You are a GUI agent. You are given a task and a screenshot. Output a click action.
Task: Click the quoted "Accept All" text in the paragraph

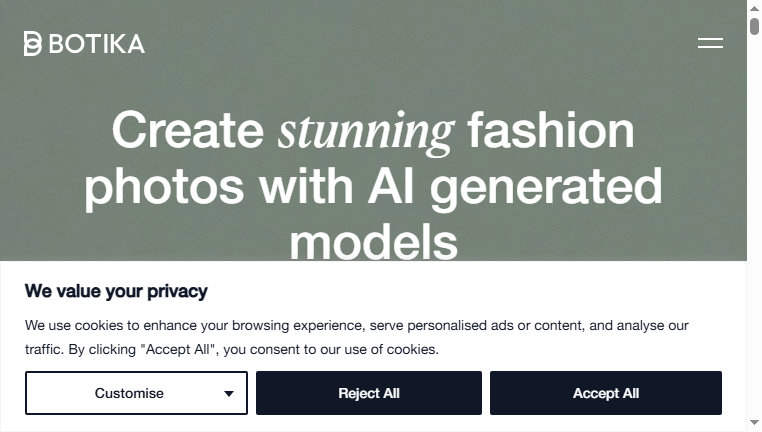pyautogui.click(x=177, y=349)
